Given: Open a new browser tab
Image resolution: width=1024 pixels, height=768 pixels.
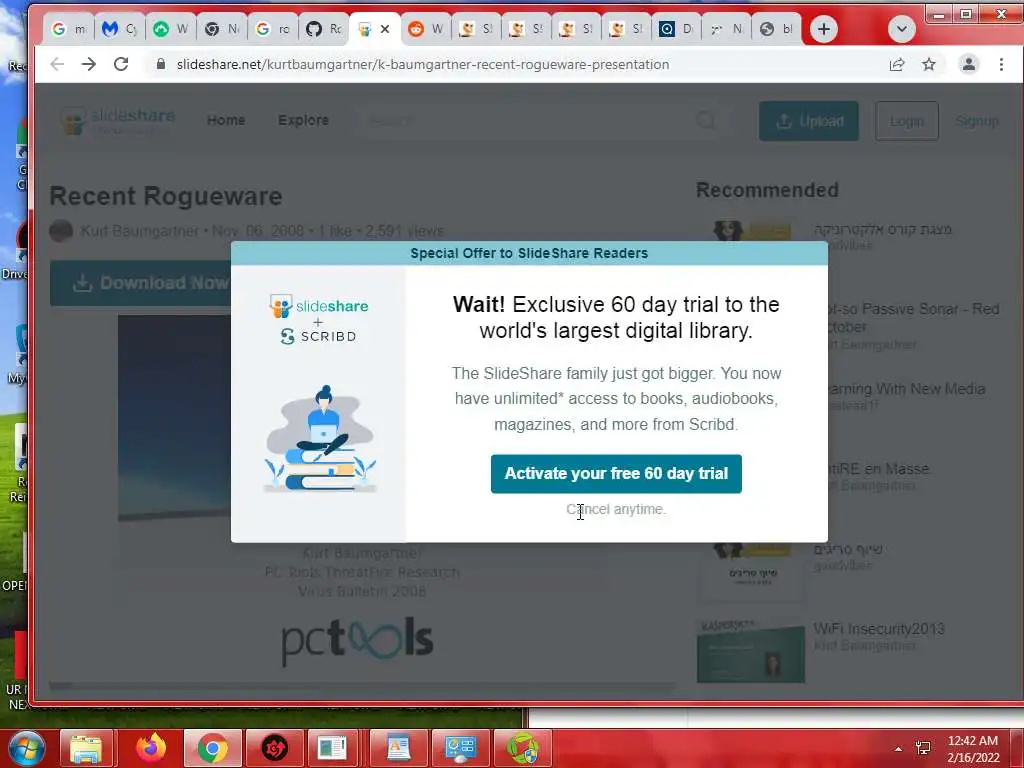Looking at the screenshot, I should click(824, 29).
